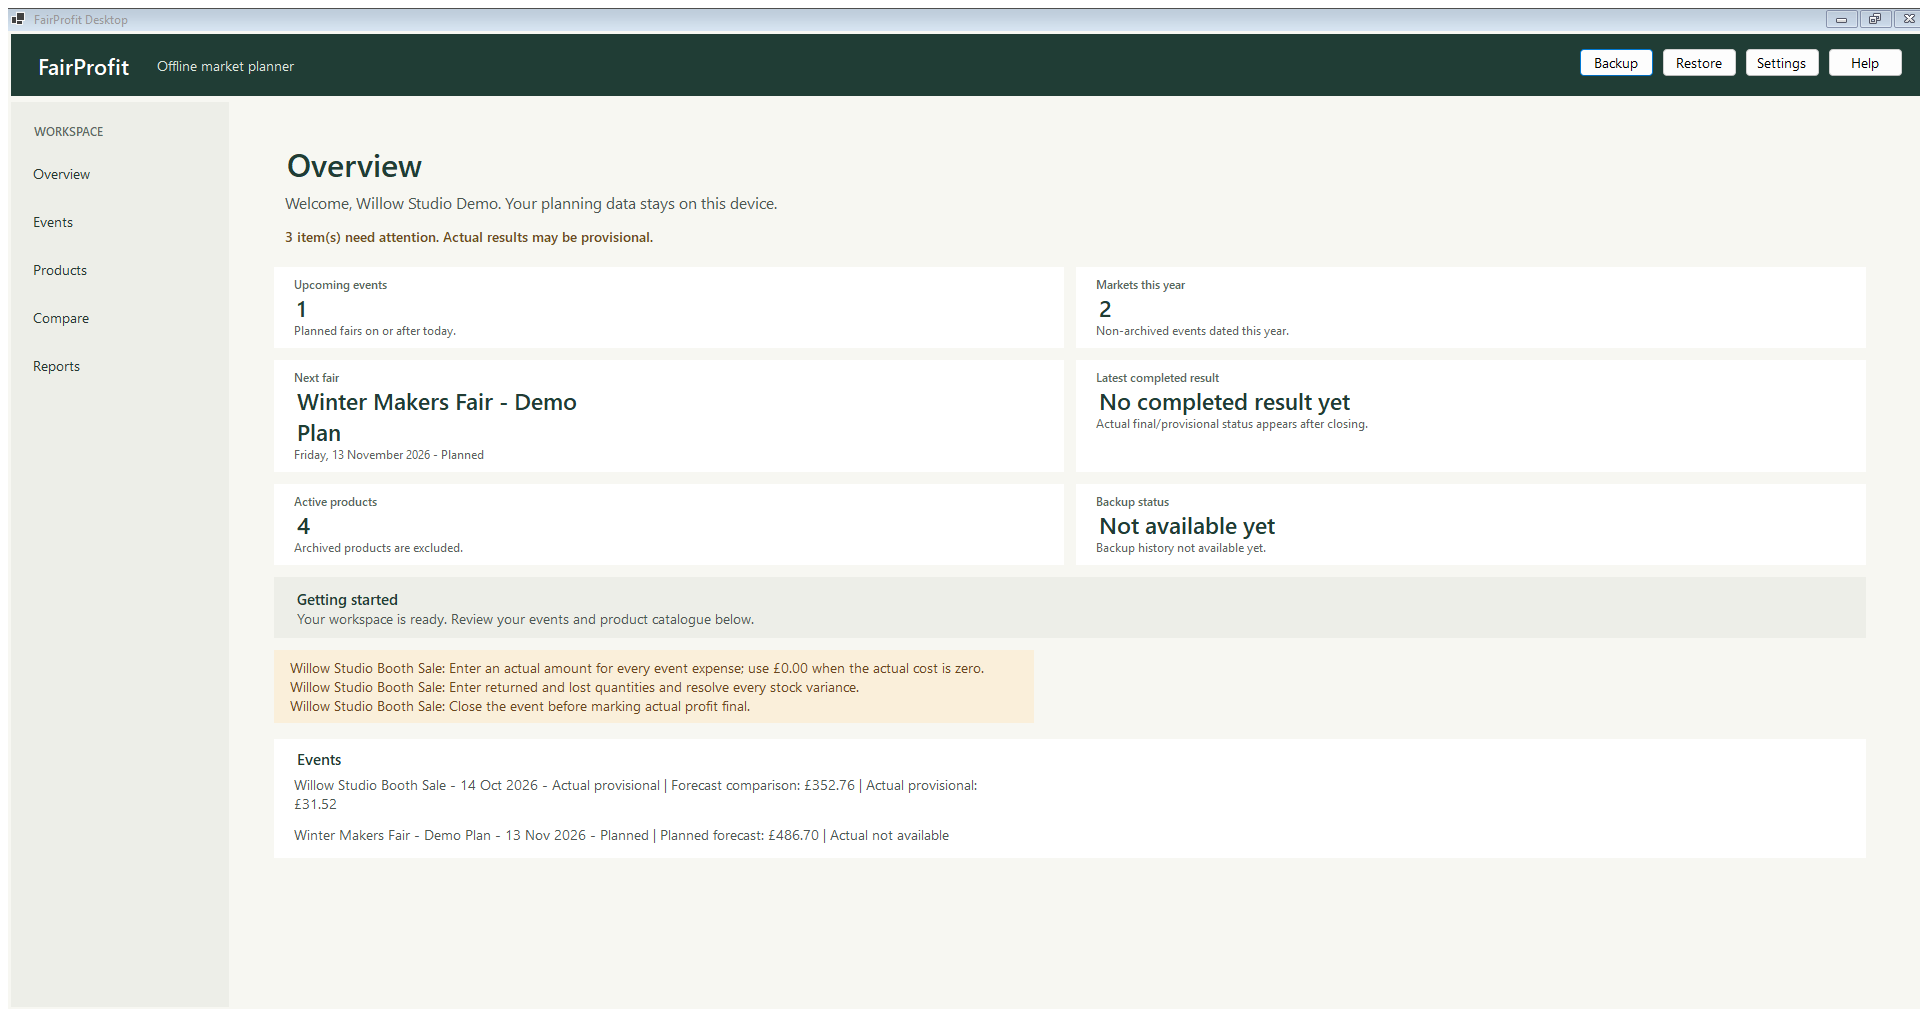Click the Restore button
Image resolution: width=1920 pixels, height=1009 pixels.
1699,63
